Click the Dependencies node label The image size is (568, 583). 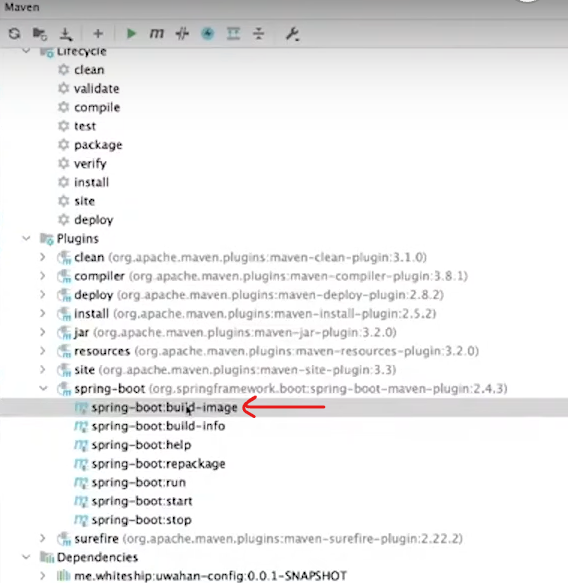click(x=97, y=557)
